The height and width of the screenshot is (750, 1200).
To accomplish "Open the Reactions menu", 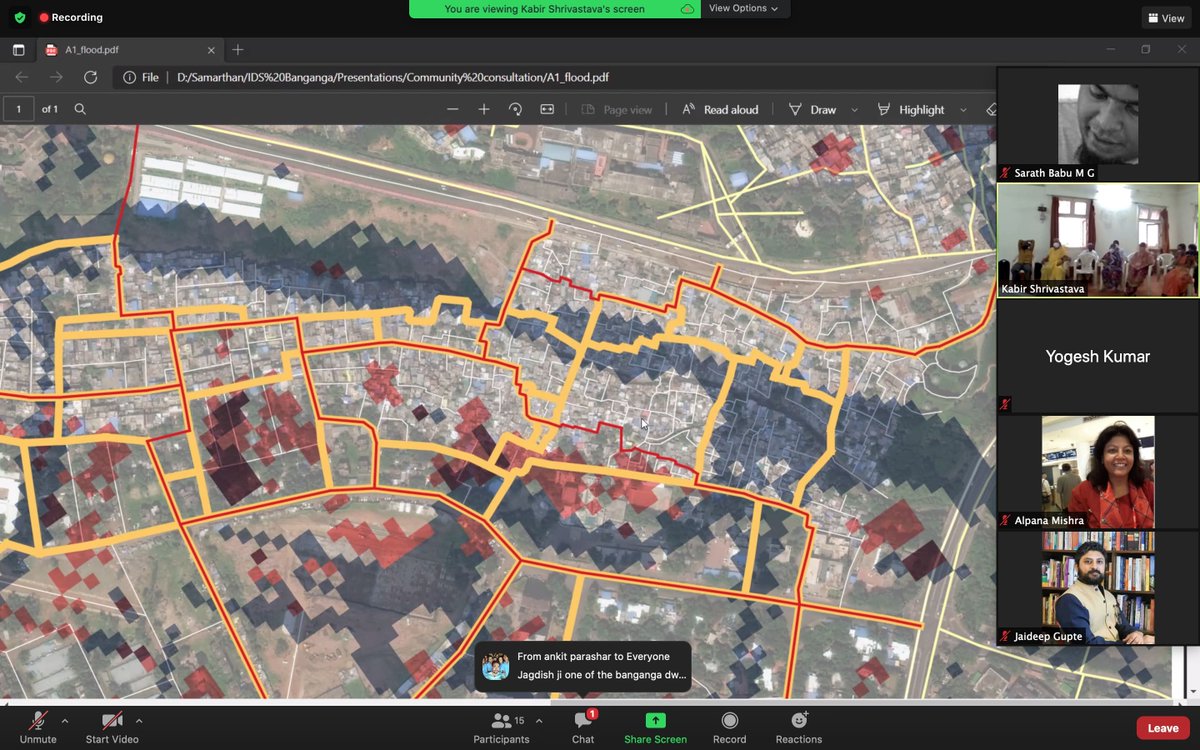I will pos(799,727).
